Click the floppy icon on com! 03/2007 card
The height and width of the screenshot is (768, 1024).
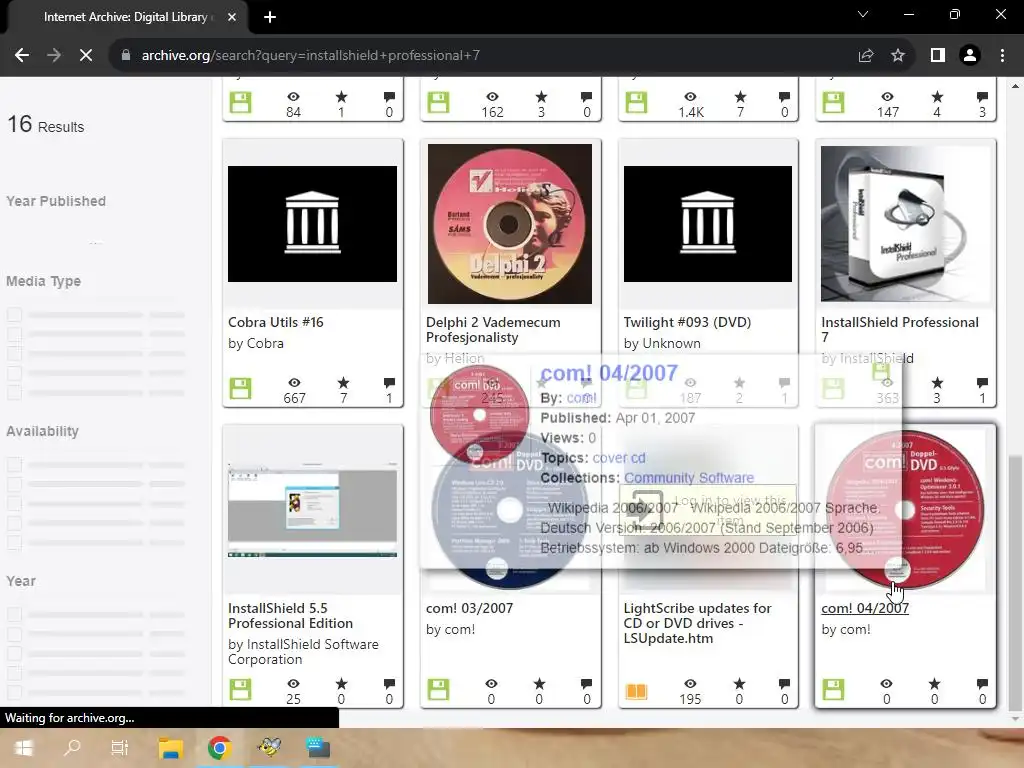pyautogui.click(x=438, y=689)
